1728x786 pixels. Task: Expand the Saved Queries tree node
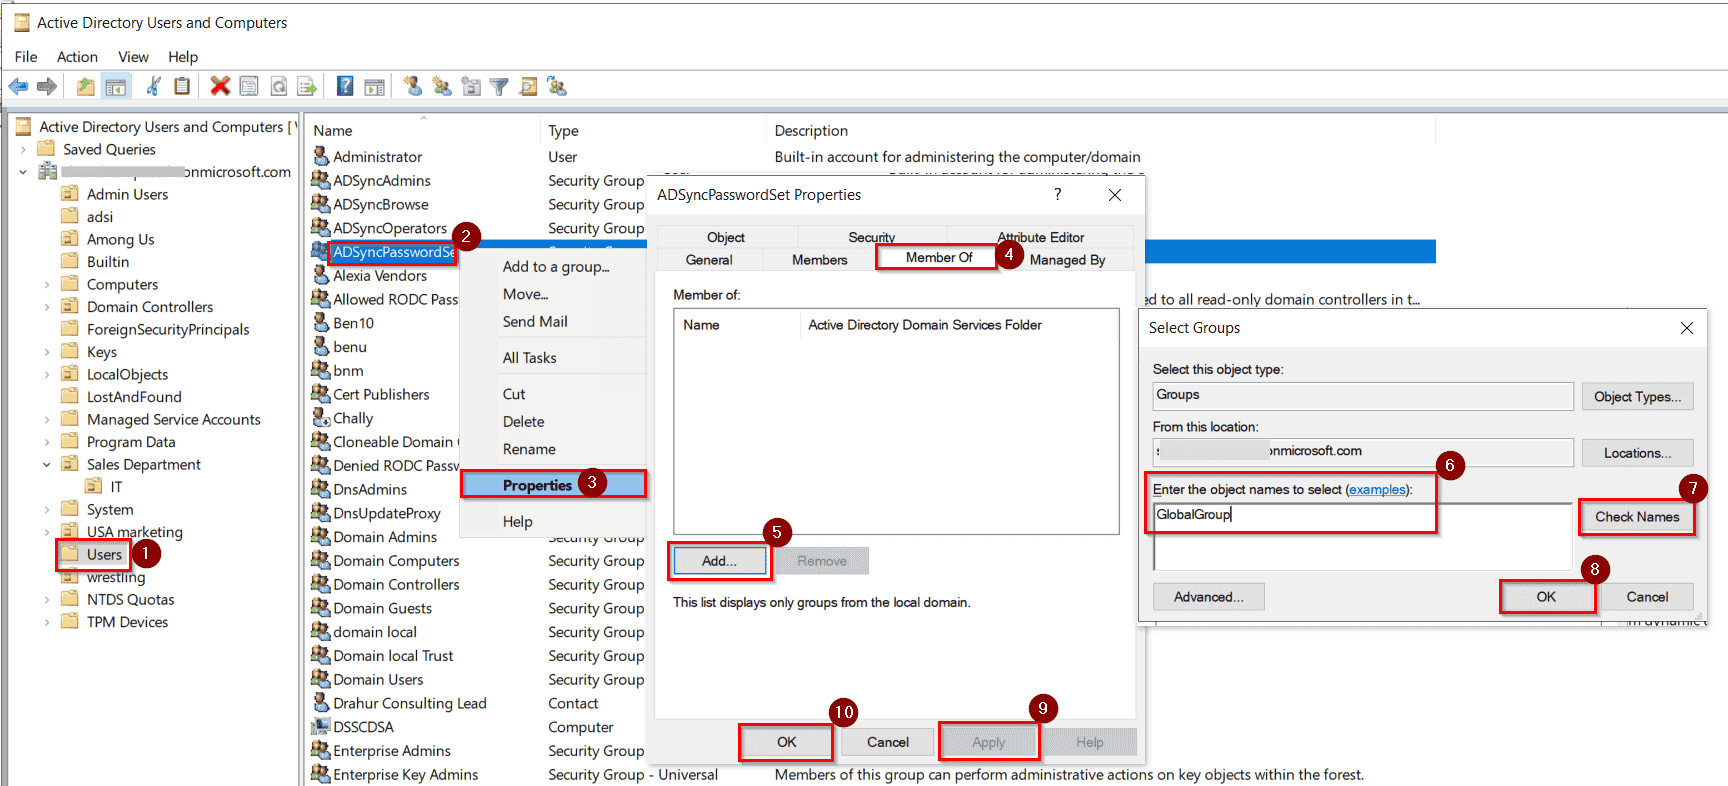click(x=23, y=149)
